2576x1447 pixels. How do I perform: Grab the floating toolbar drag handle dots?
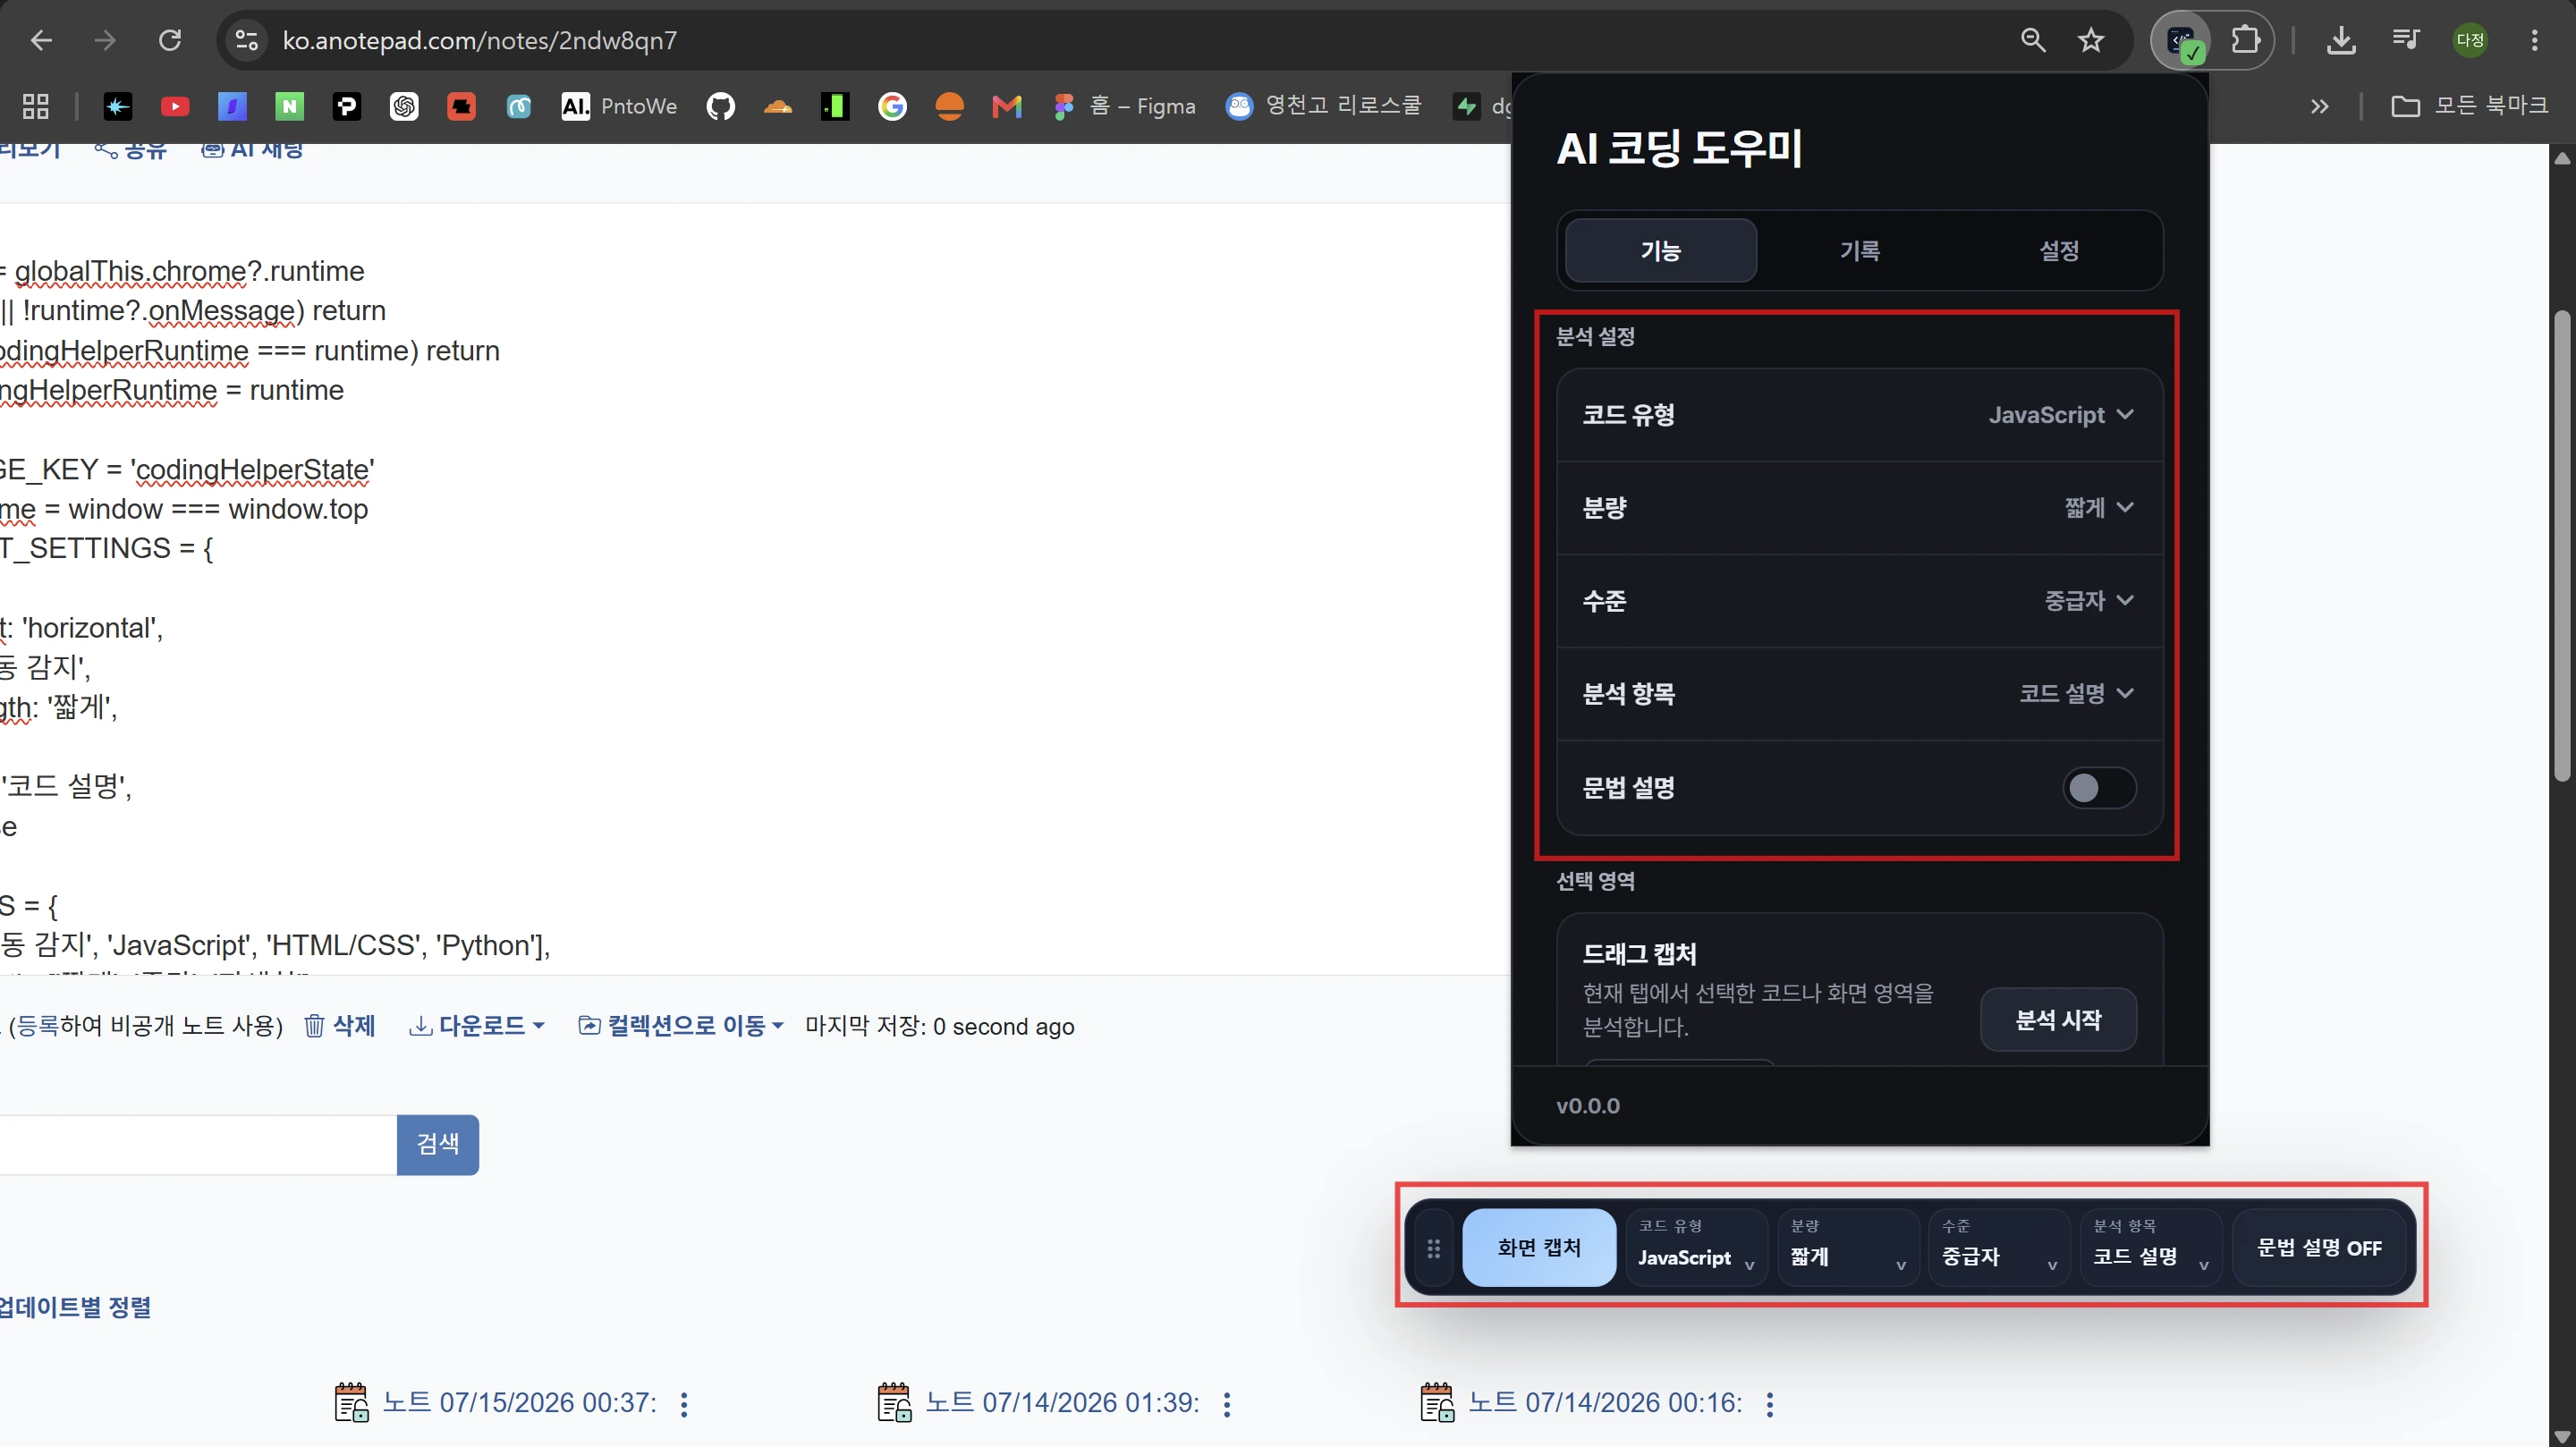point(1433,1248)
